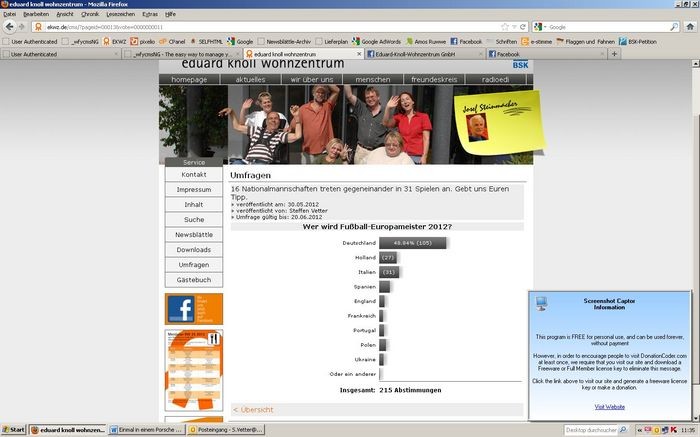Open the Lieferplan bookmark
700x437 pixels.
pos(331,41)
